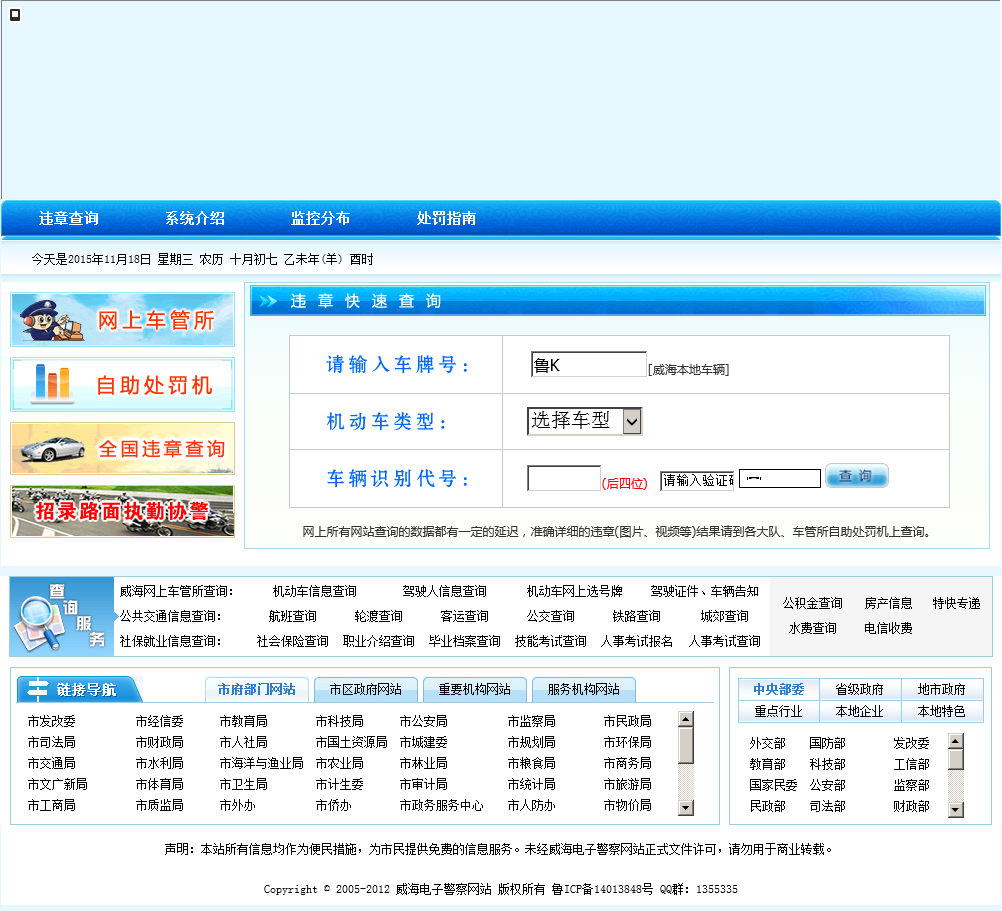Screen dimensions: 1002x911
Task: Open 毕业档案查询 link
Action: (x=465, y=641)
